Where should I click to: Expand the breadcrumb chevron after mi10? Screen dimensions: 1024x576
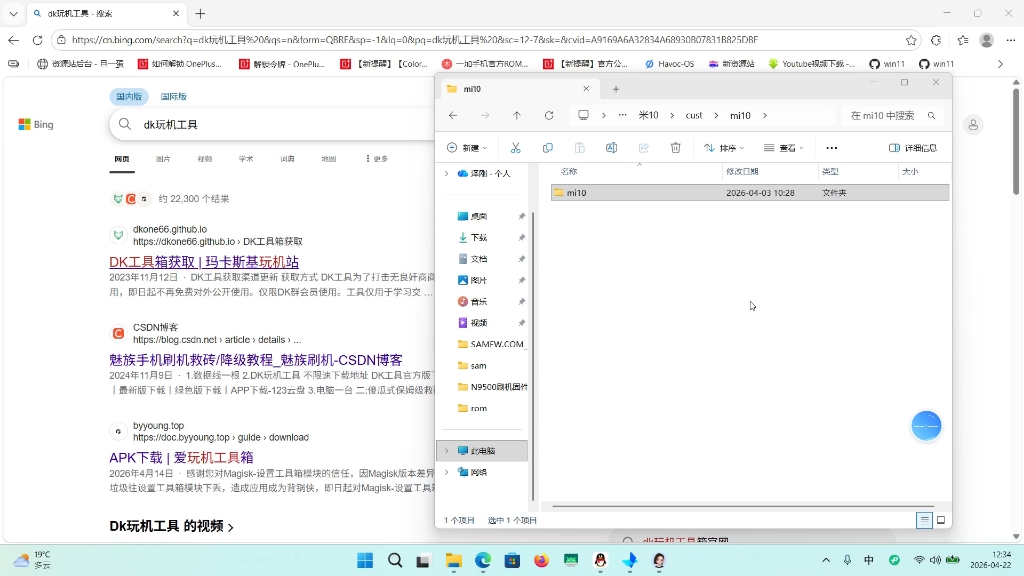(x=765, y=116)
